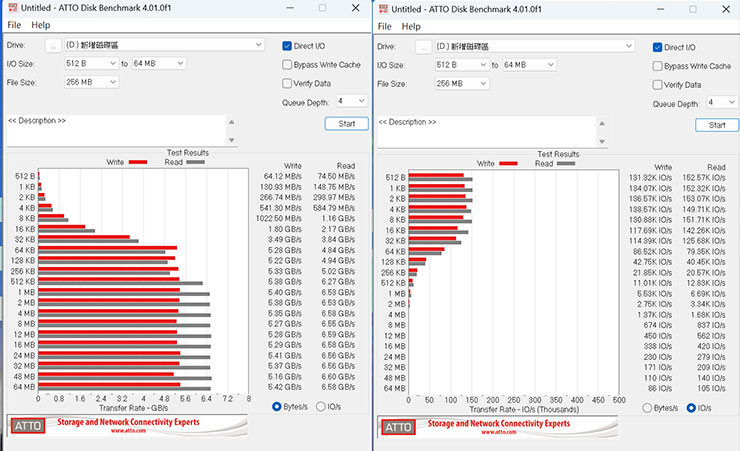The image size is (740, 451).
Task: Select the IO/s radio button in left window
Action: pyautogui.click(x=321, y=407)
